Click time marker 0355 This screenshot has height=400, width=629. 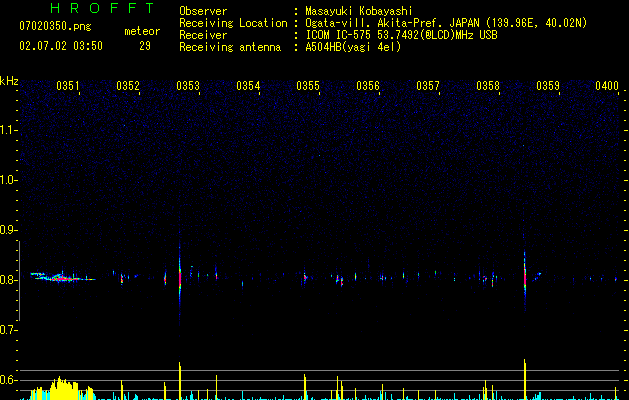click(308, 86)
